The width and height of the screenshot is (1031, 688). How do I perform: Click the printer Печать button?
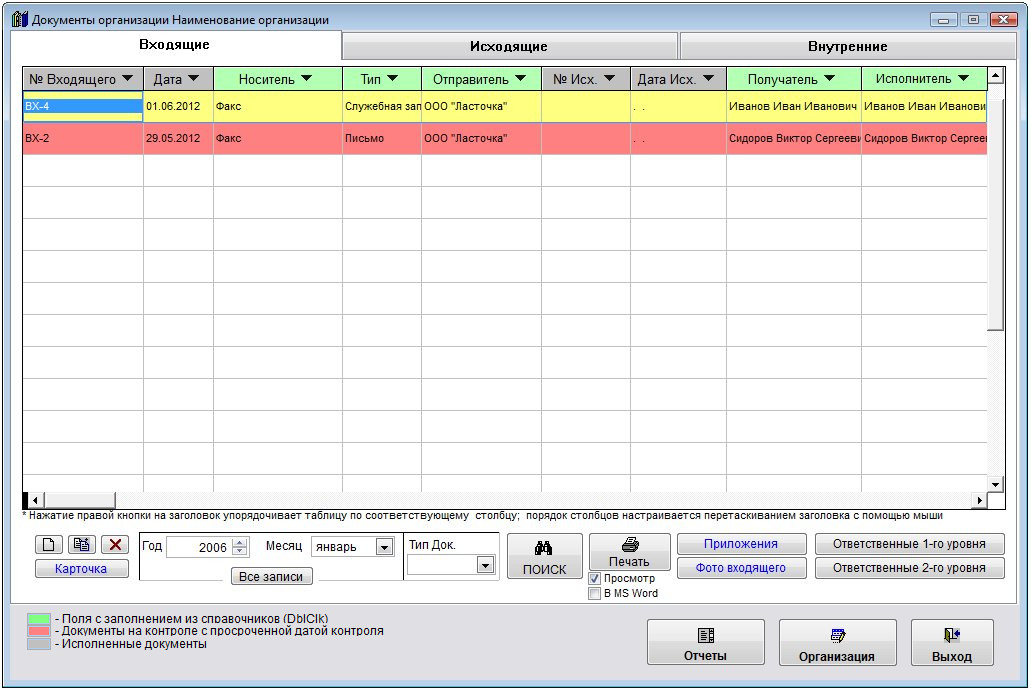point(629,553)
